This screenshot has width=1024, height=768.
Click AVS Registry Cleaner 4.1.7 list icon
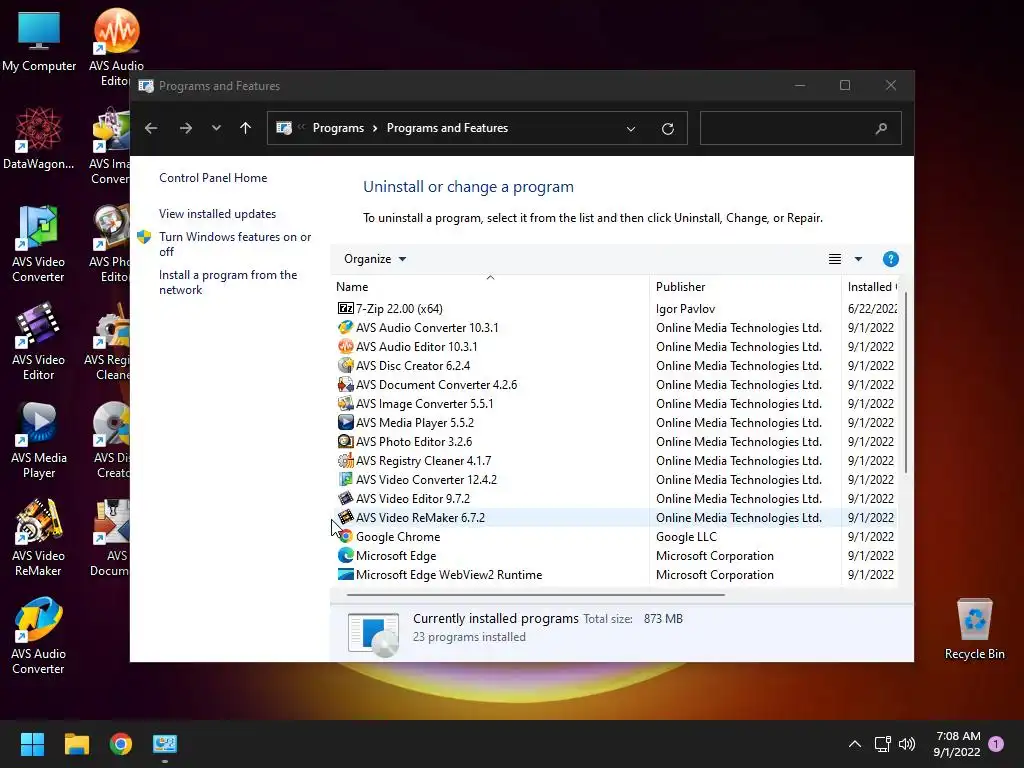345,460
